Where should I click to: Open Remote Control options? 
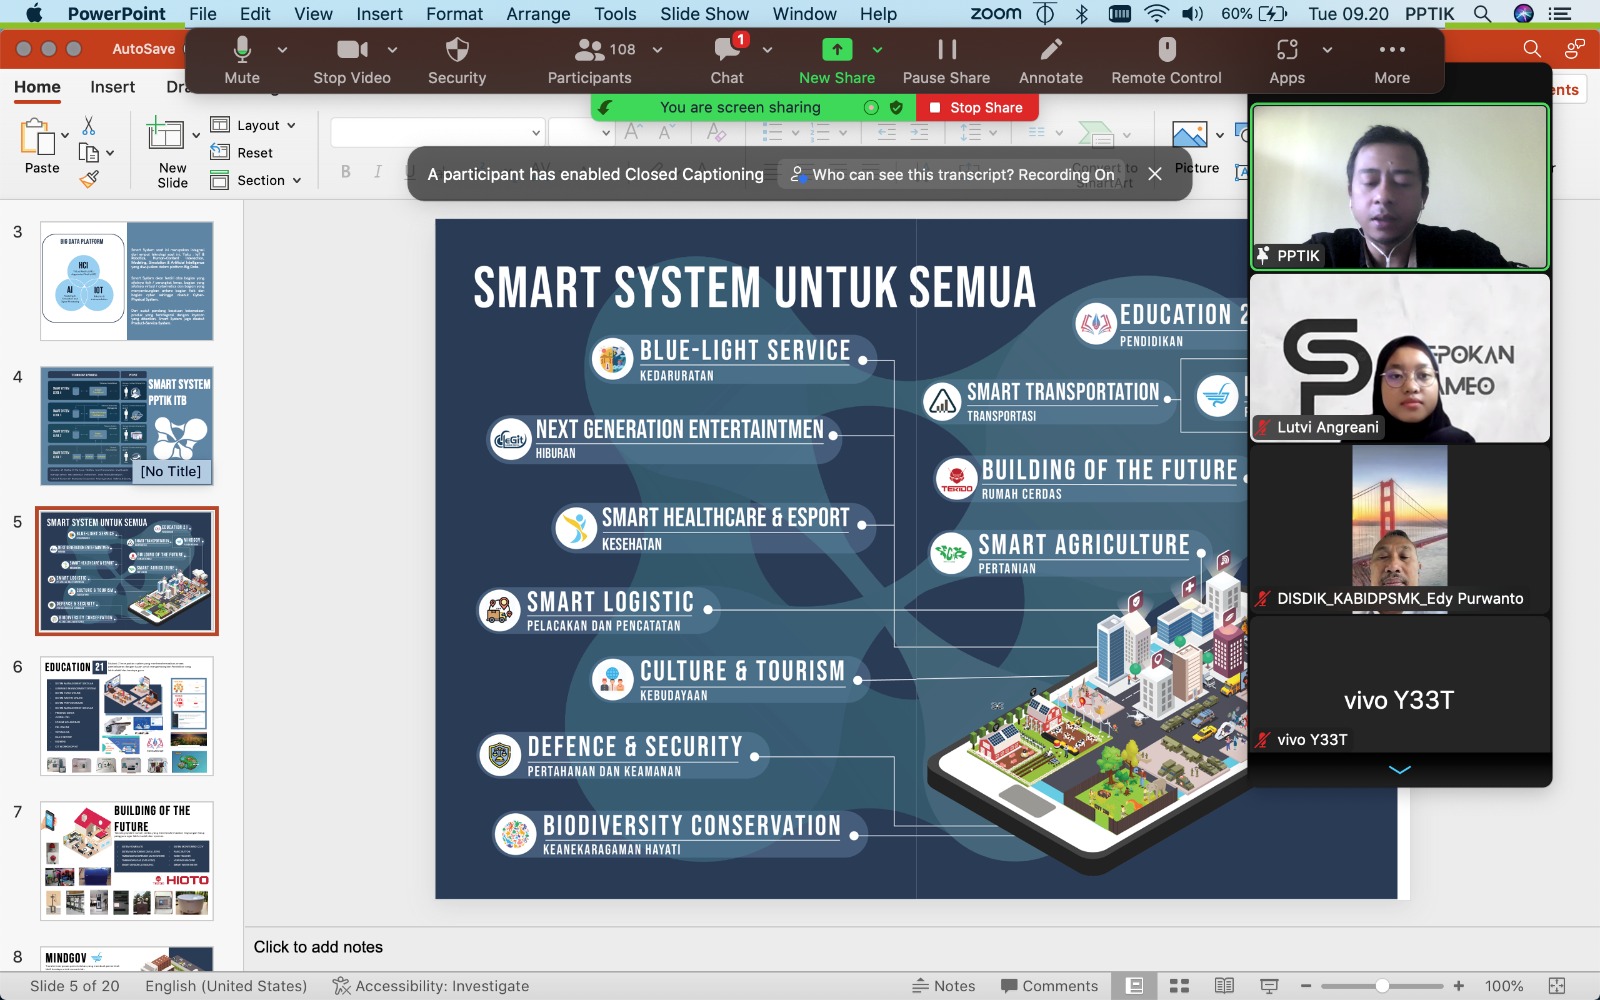click(1166, 62)
